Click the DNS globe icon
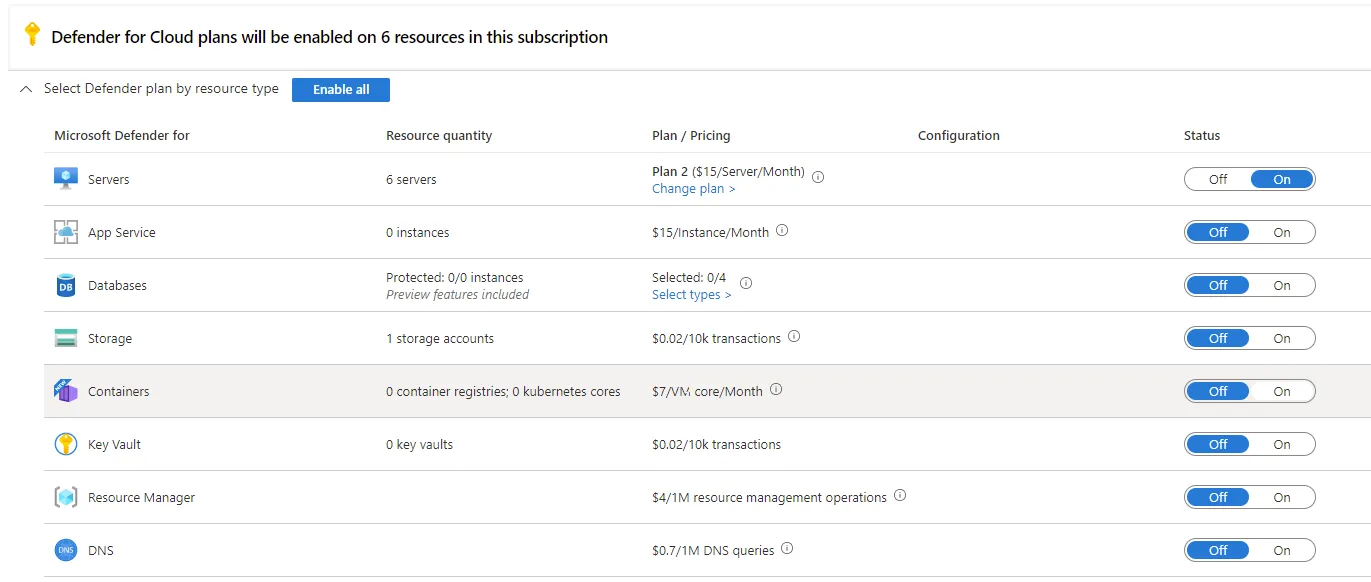Image resolution: width=1371 pixels, height=582 pixels. [x=65, y=550]
